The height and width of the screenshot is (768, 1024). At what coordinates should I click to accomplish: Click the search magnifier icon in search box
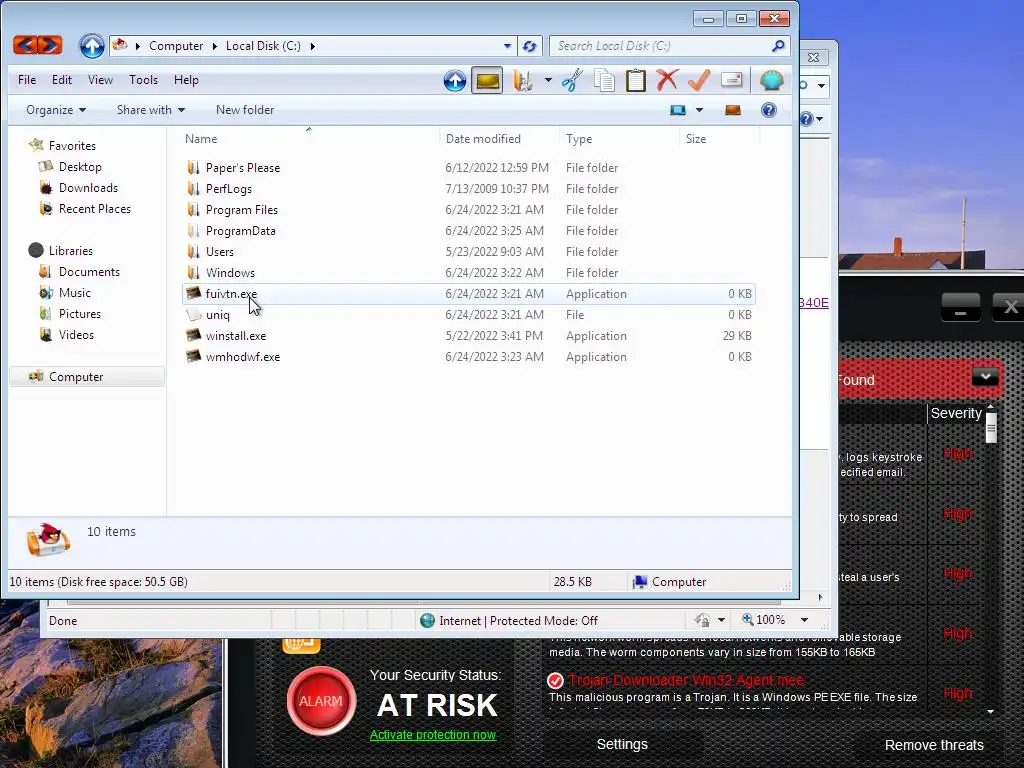[778, 46]
